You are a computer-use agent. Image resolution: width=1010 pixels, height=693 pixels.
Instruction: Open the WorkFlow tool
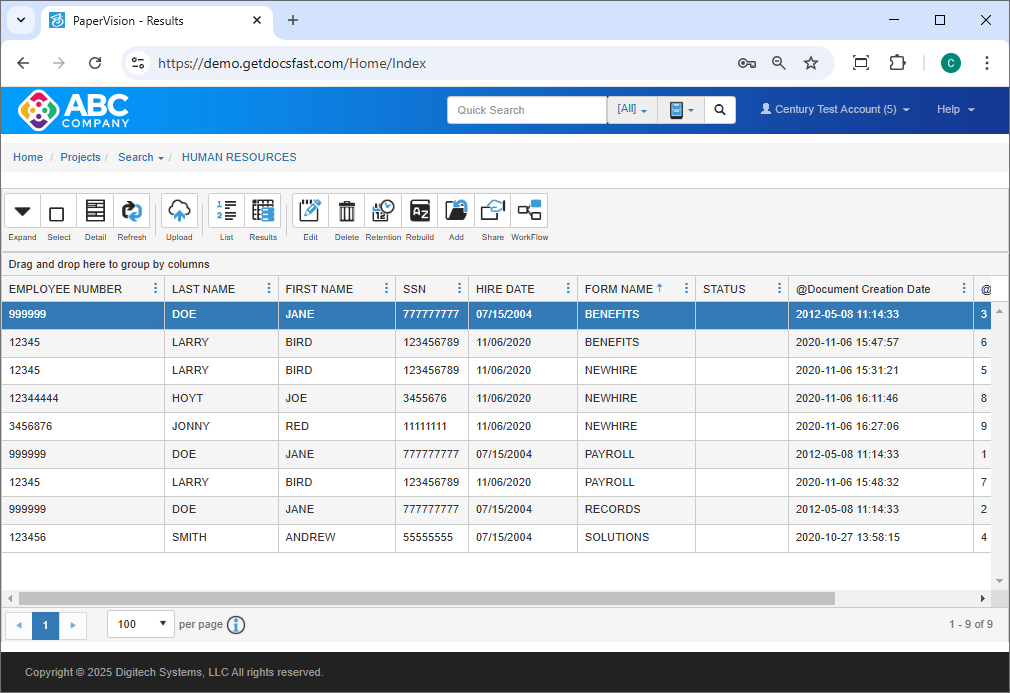tap(529, 212)
